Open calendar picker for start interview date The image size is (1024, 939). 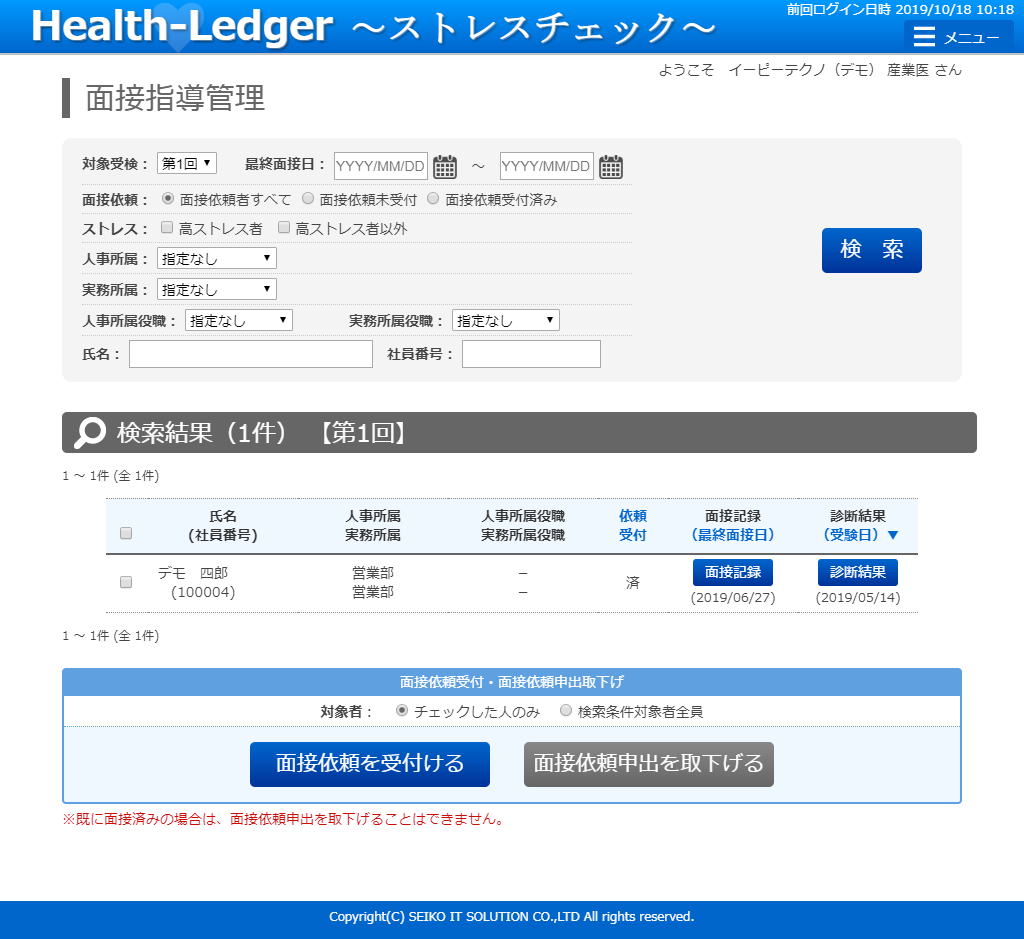[x=445, y=166]
